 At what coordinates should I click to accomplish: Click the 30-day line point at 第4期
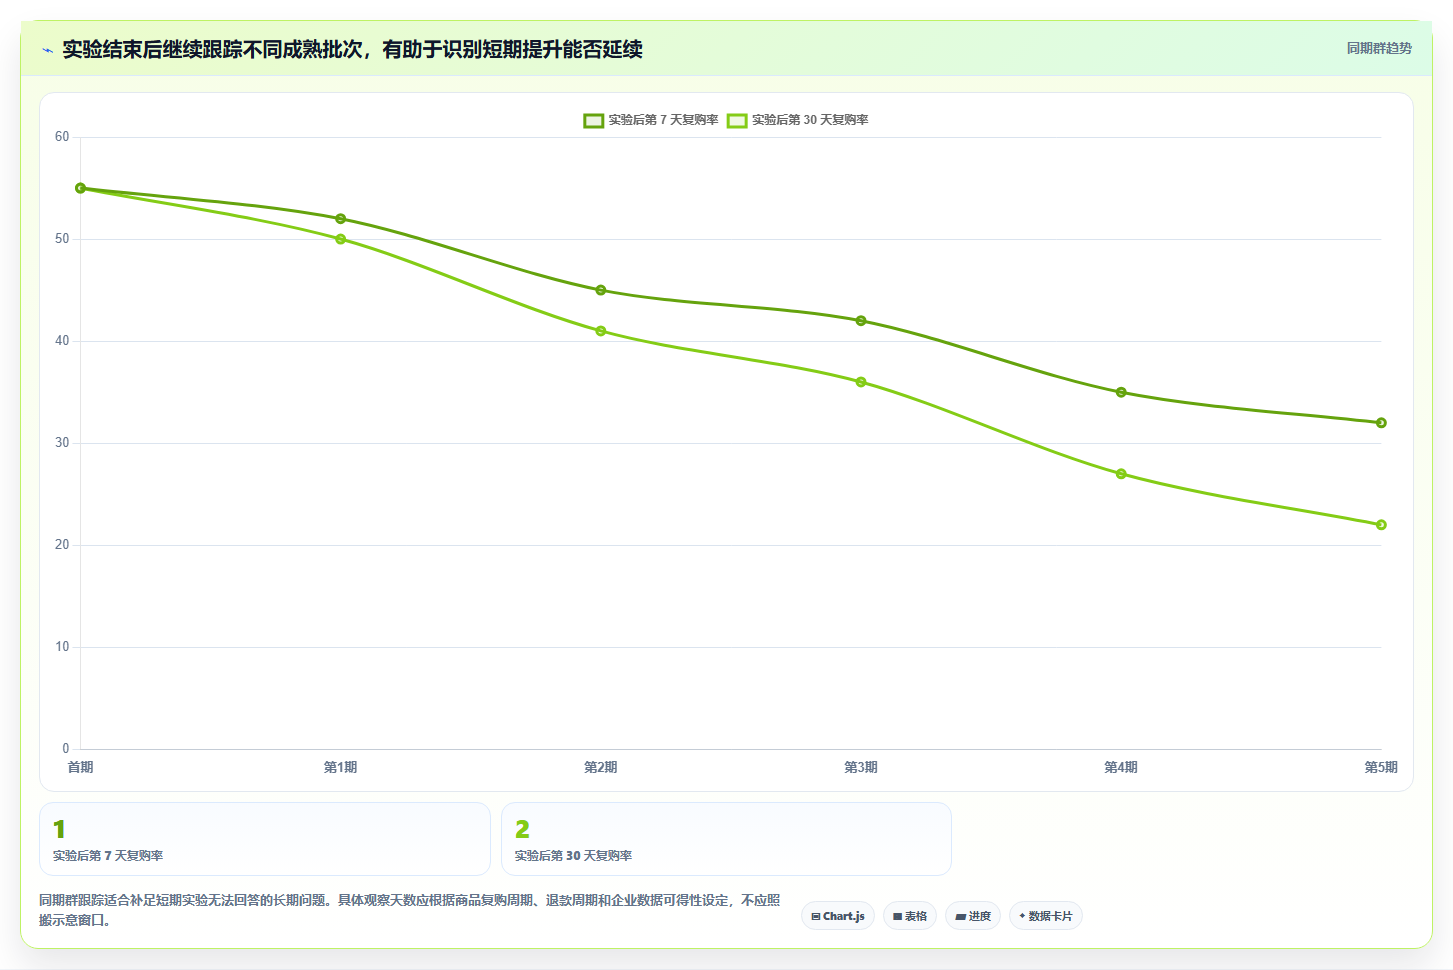pos(1121,474)
